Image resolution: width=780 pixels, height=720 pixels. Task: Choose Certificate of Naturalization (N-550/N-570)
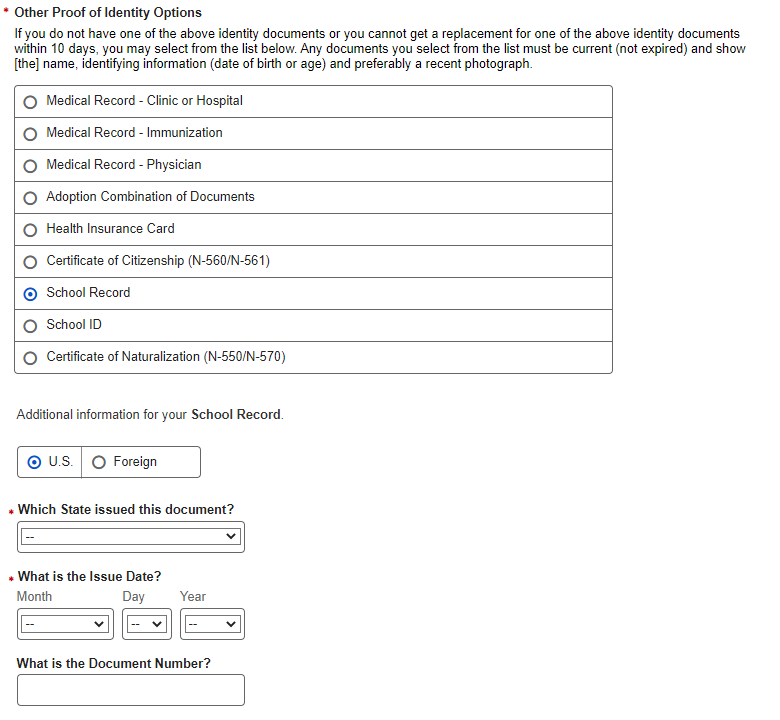point(31,358)
